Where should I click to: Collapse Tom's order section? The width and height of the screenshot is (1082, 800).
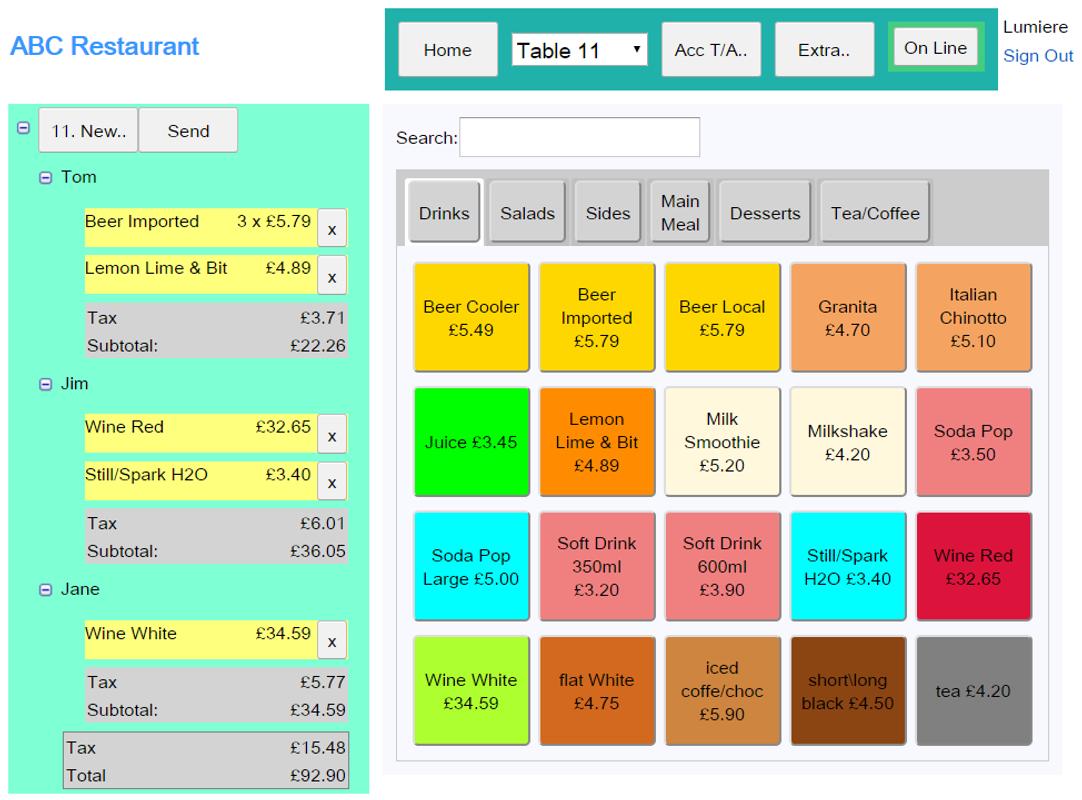click(46, 178)
